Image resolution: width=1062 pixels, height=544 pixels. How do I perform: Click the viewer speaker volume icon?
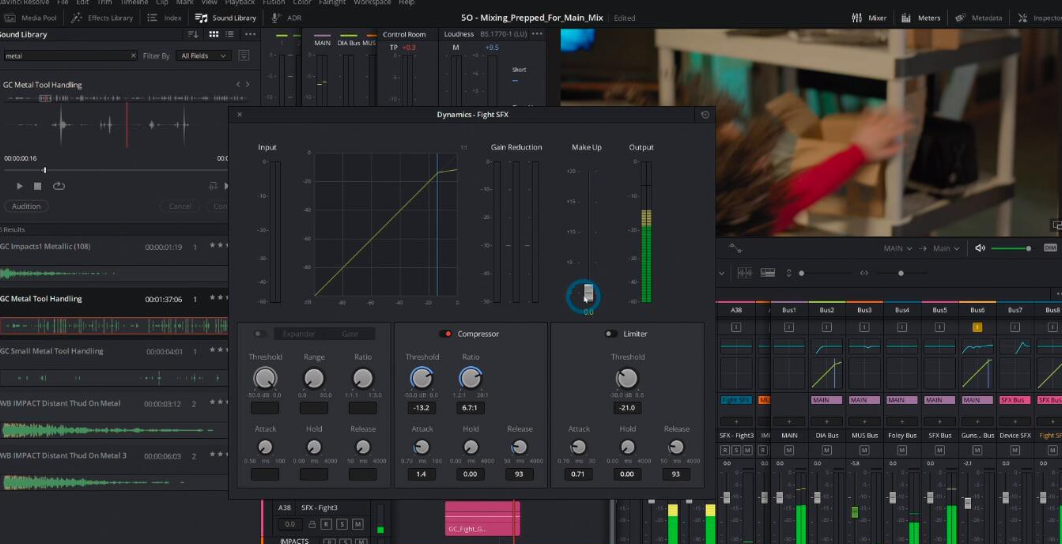[x=980, y=248]
